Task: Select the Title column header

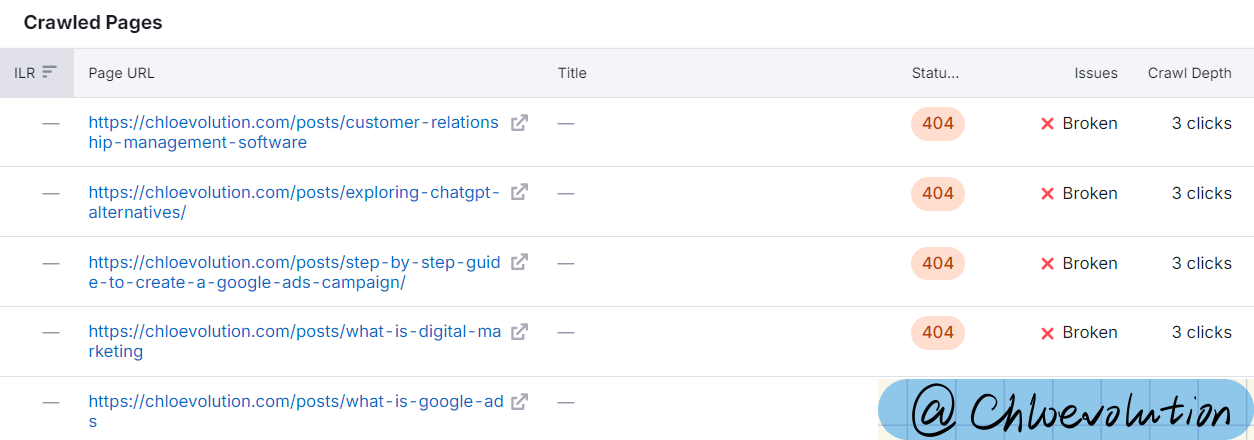Action: [572, 73]
